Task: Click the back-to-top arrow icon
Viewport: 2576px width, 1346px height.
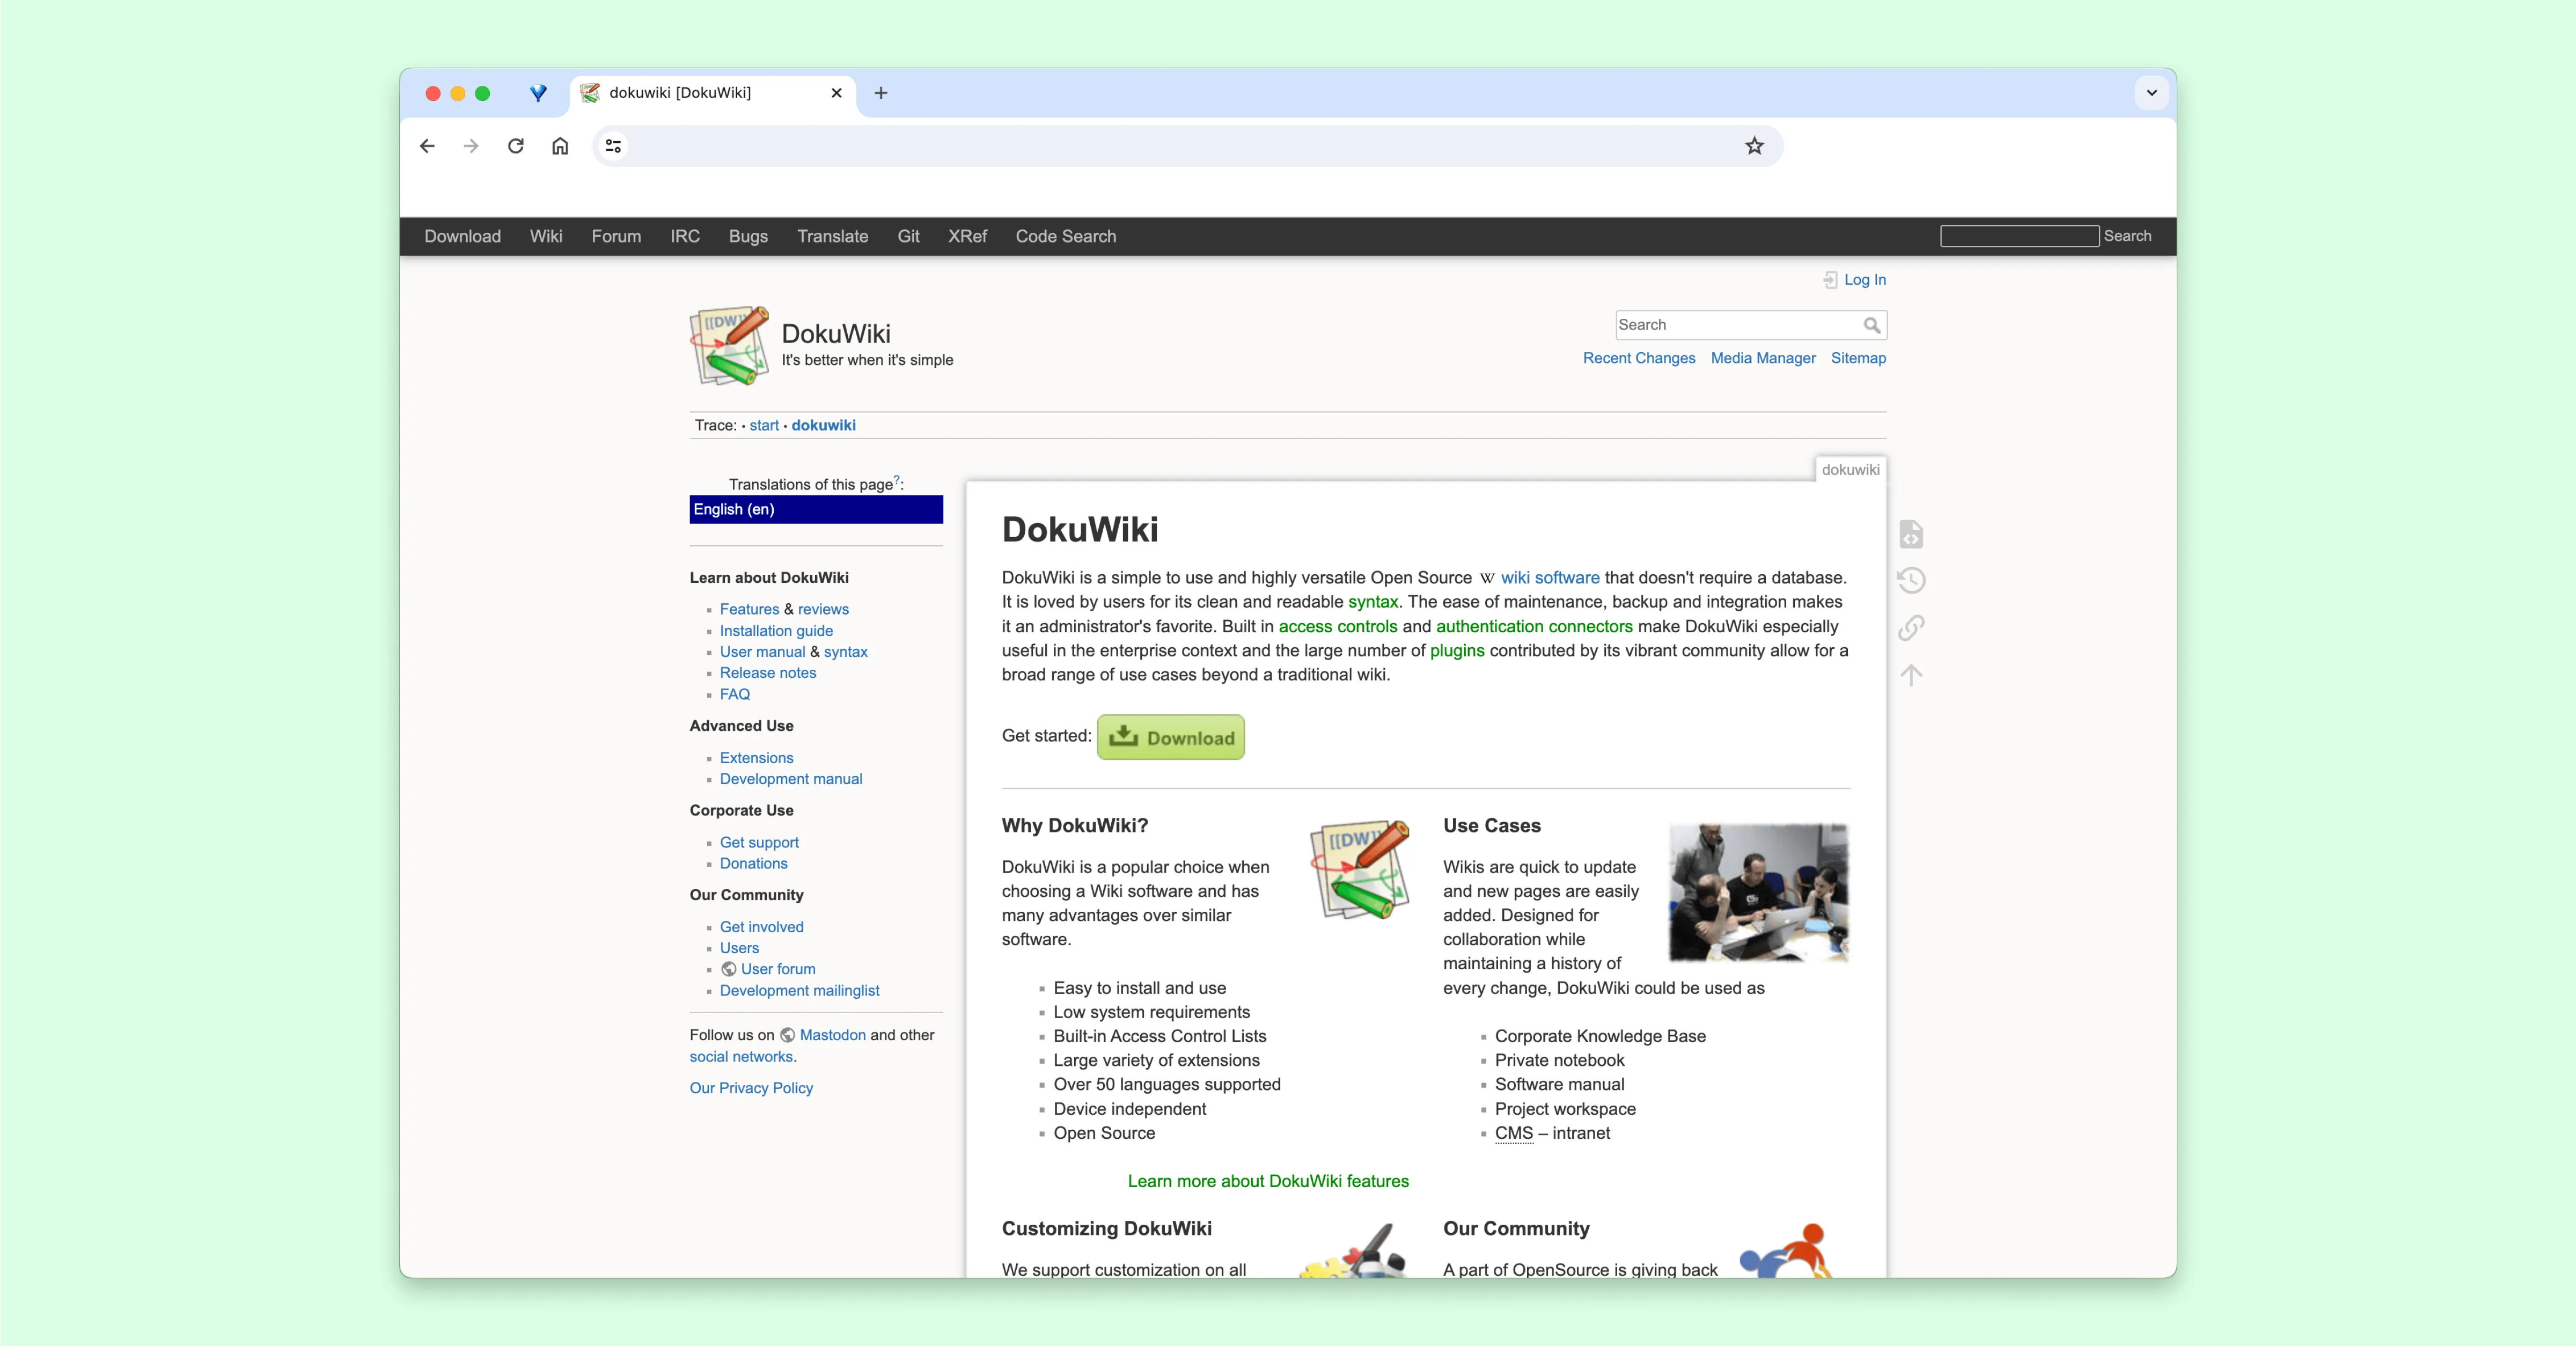Action: click(x=1911, y=675)
